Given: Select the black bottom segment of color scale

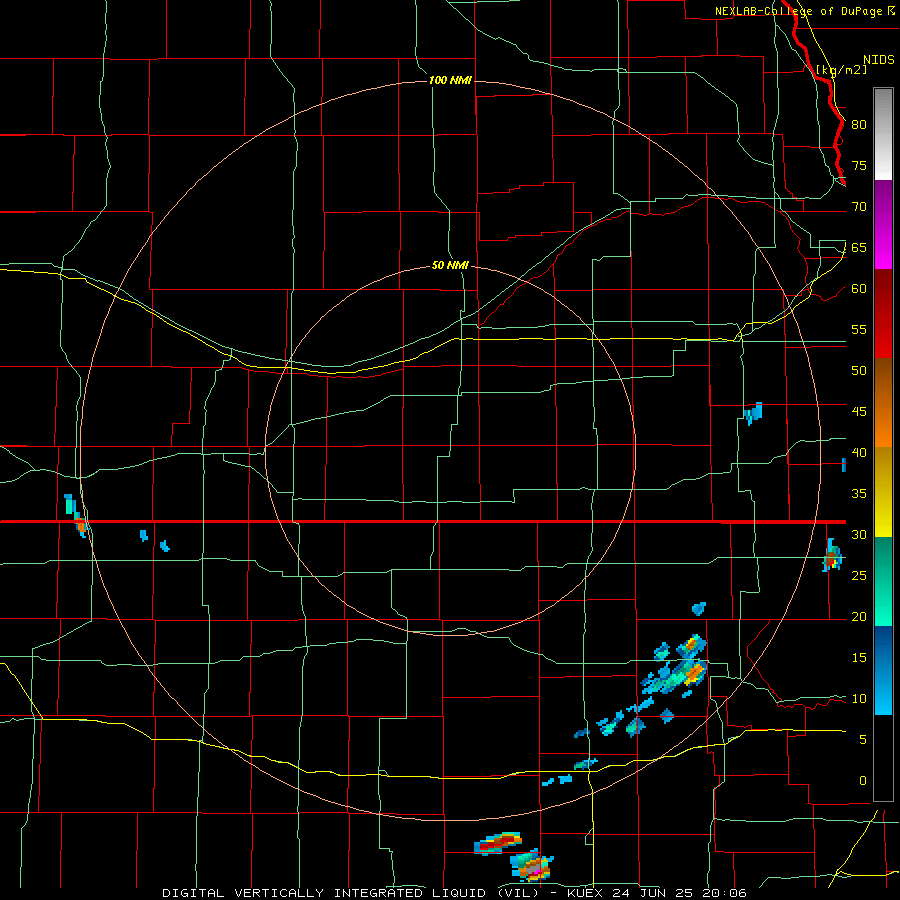Looking at the screenshot, I should 883,758.
